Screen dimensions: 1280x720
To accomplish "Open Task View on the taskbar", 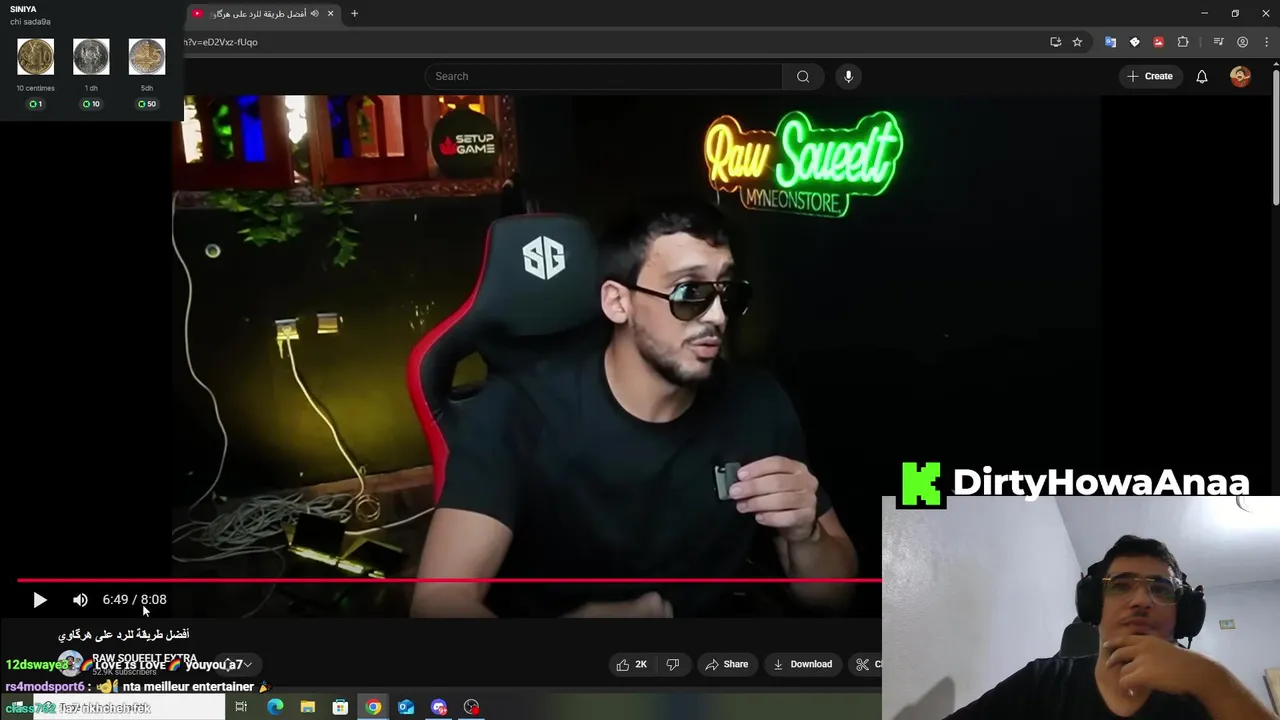I will click(241, 707).
